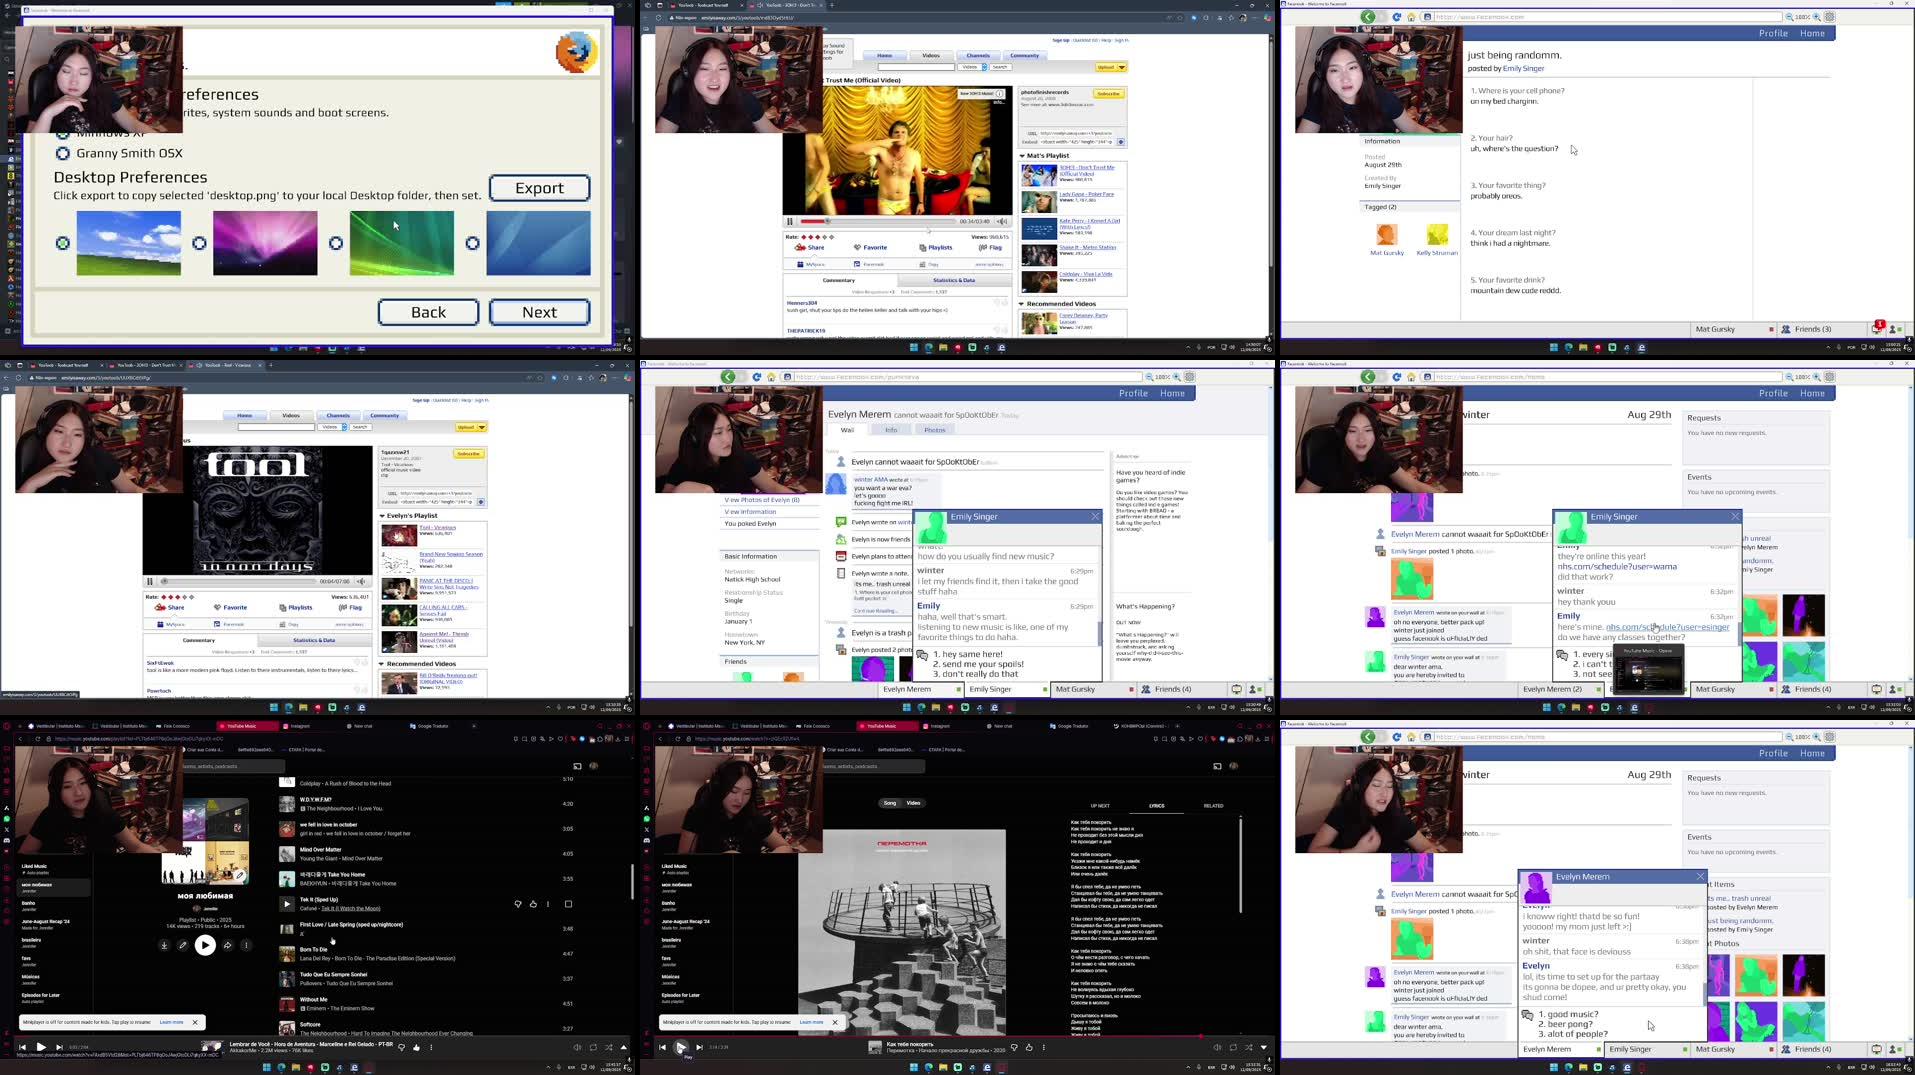The width and height of the screenshot is (1915, 1075).
Task: Dismiss the Miniplayer notice on the playlist page
Action: (x=195, y=1022)
